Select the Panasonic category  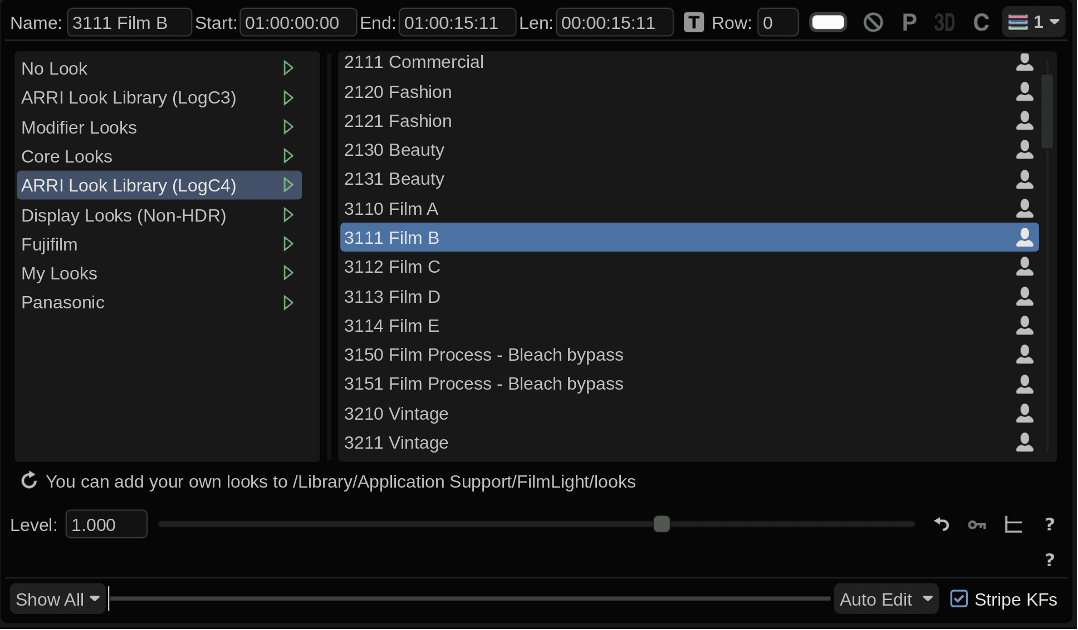pyautogui.click(x=159, y=303)
